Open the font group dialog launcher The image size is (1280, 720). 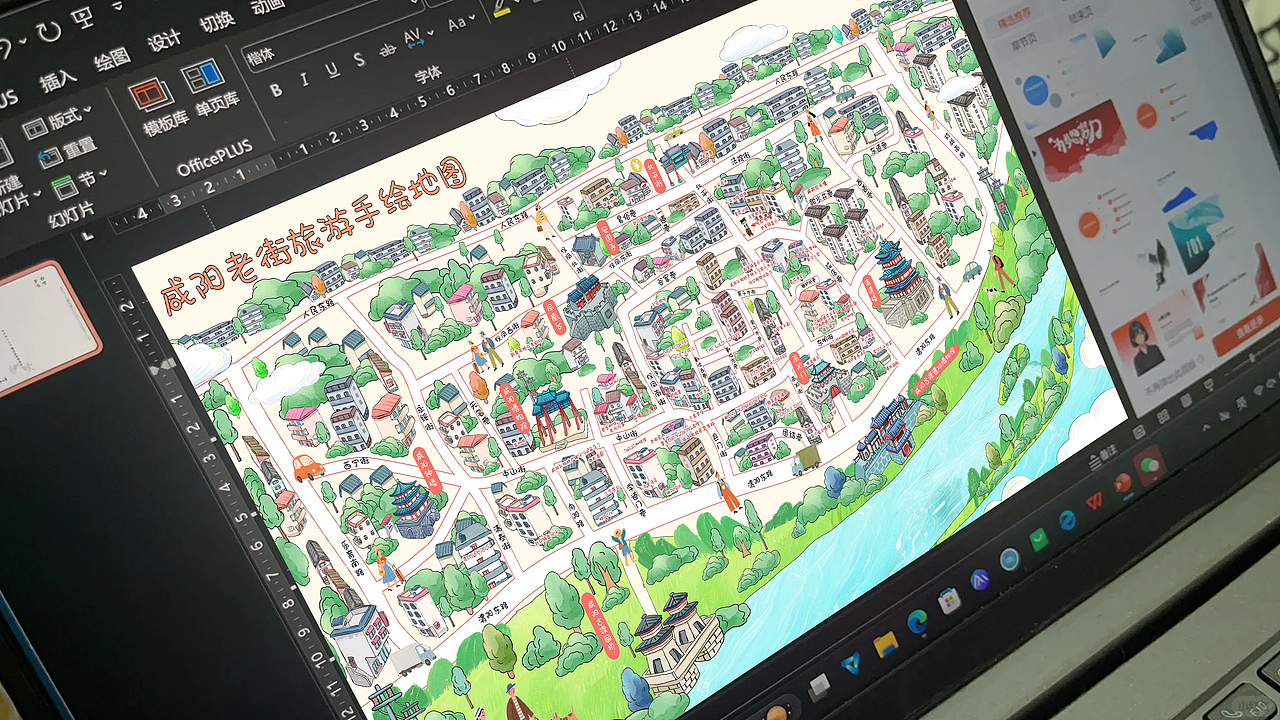[579, 18]
